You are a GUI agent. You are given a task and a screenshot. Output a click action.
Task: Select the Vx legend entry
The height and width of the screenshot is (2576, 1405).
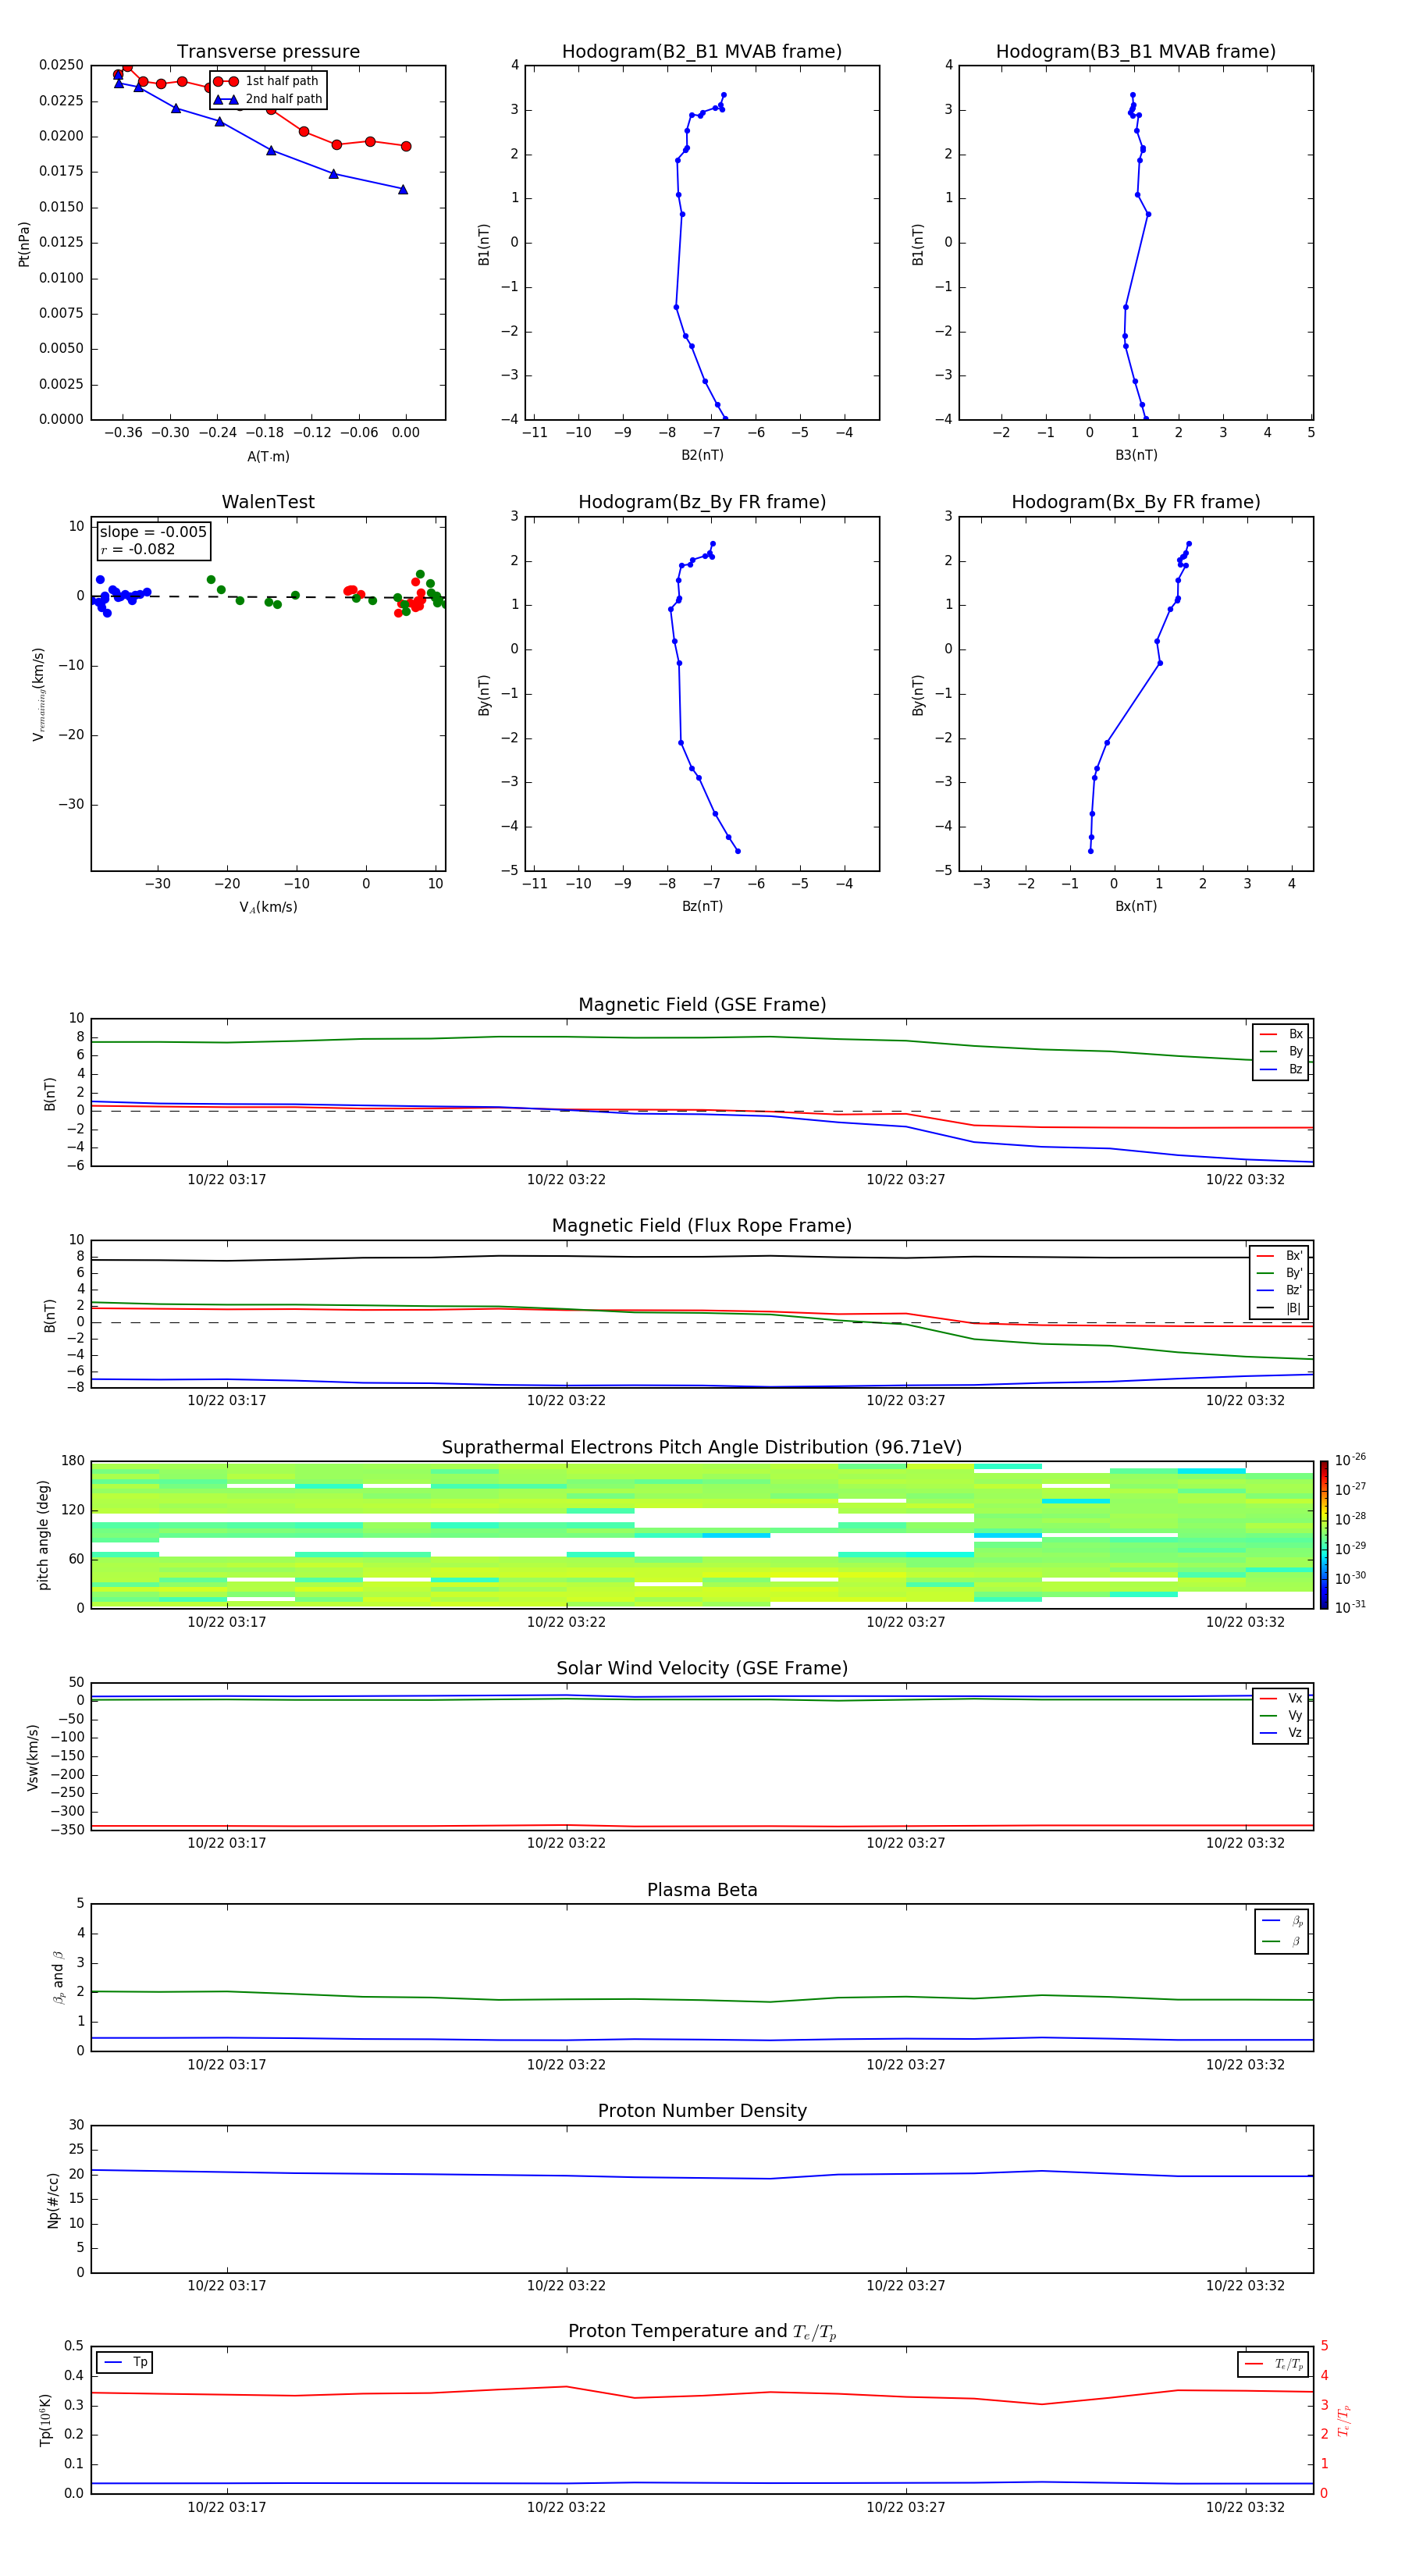1281,1698
